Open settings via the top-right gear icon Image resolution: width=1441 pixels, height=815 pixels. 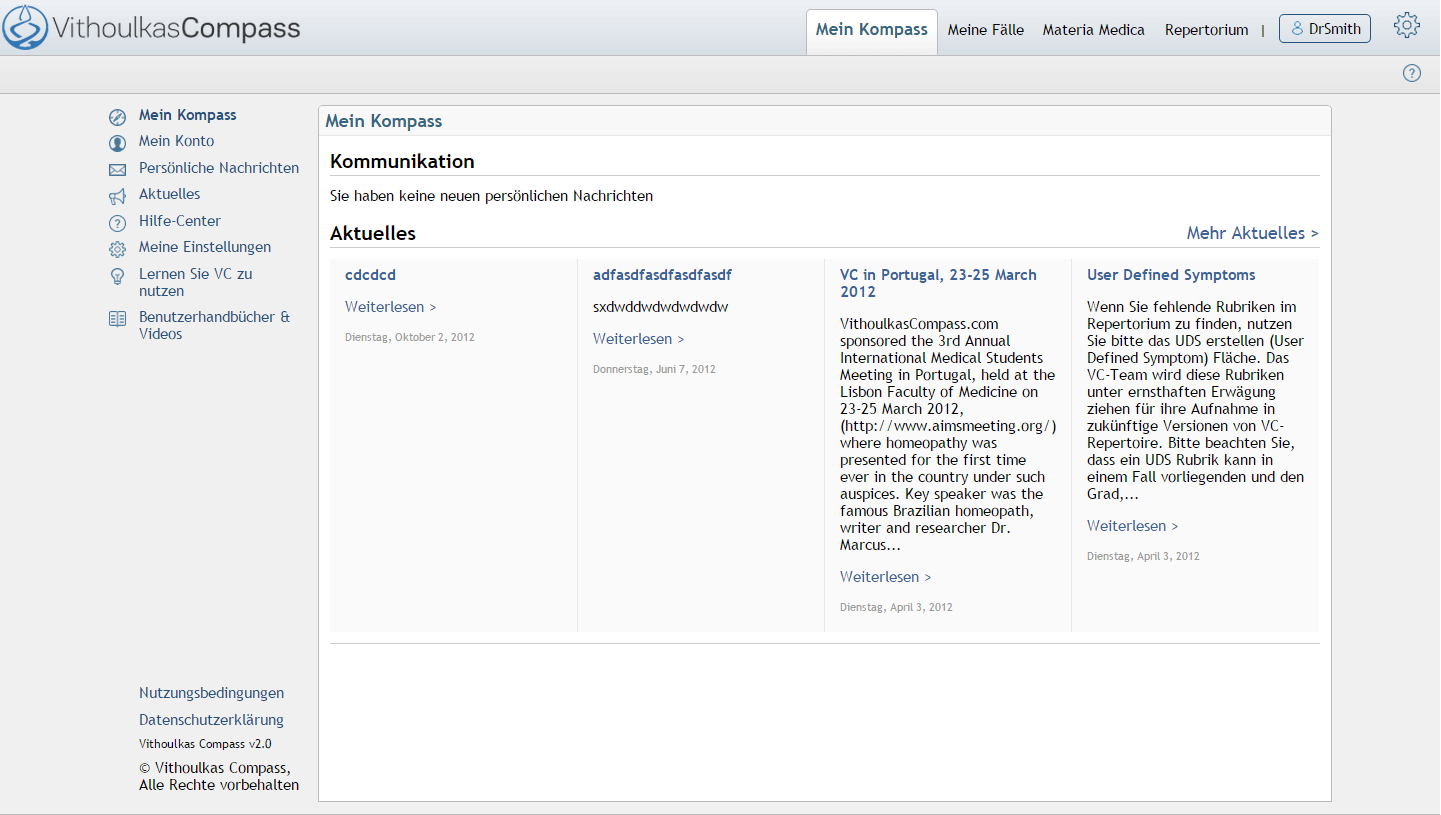tap(1406, 26)
